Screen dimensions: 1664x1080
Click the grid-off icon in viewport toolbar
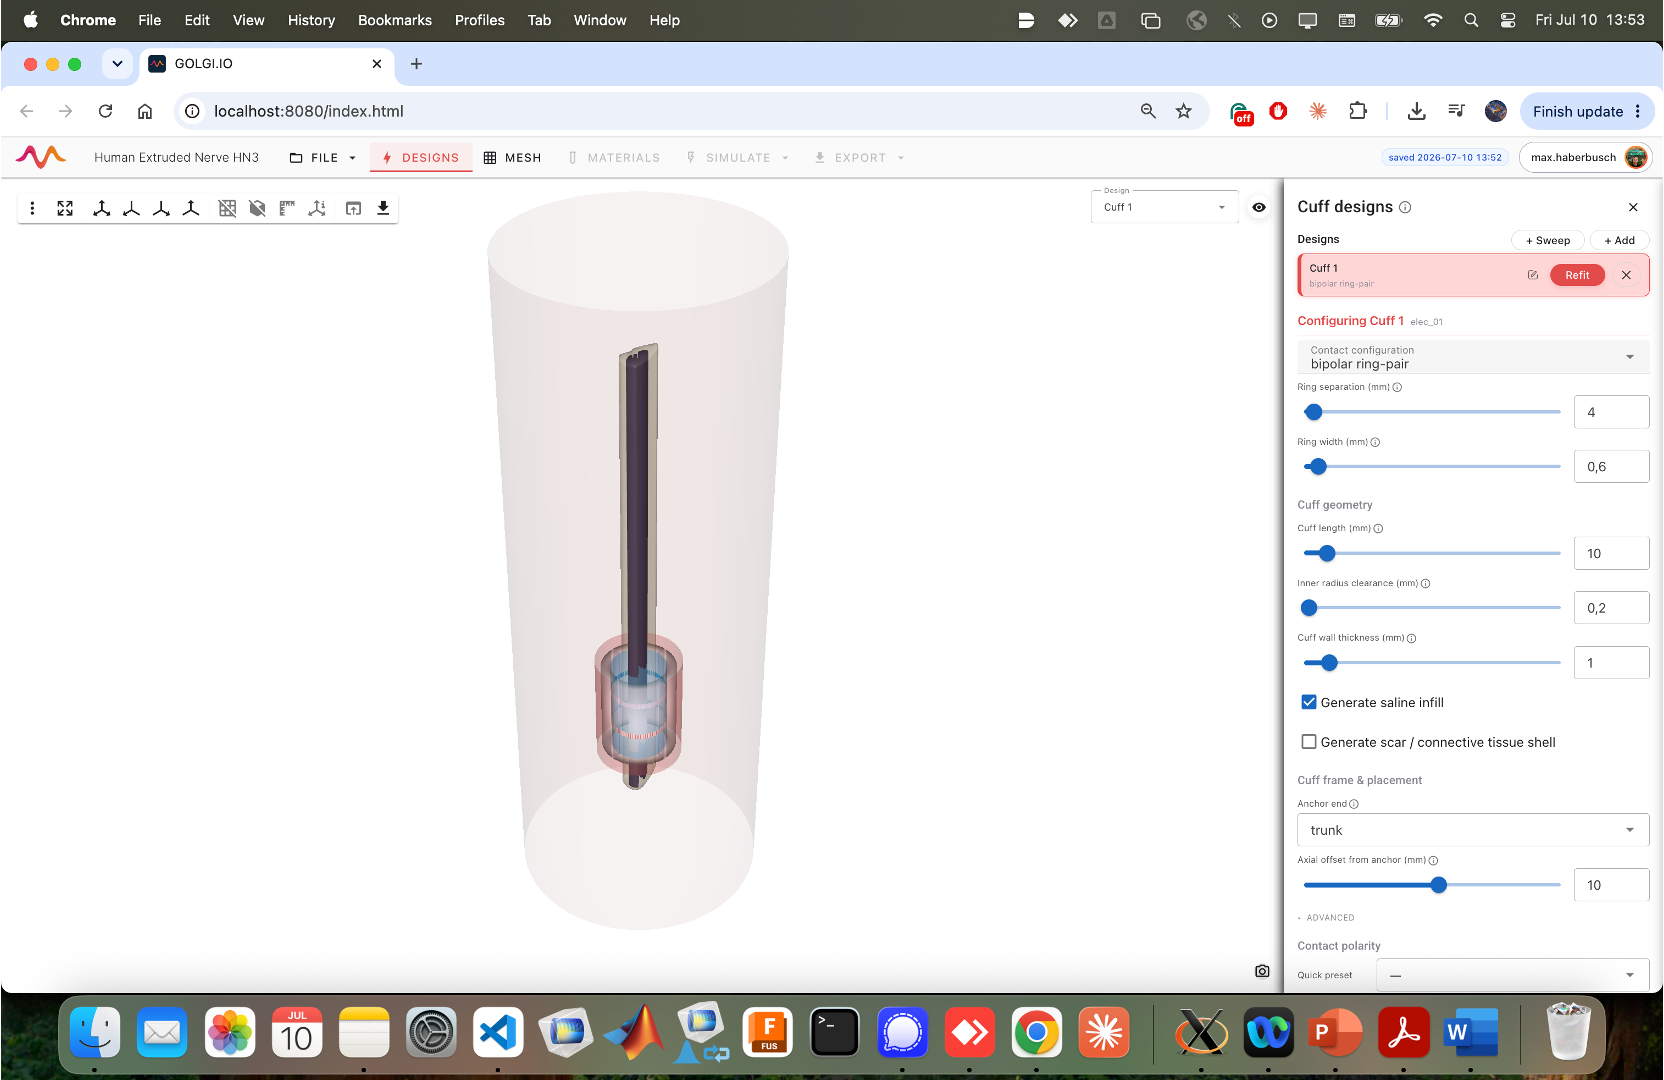pyautogui.click(x=228, y=208)
